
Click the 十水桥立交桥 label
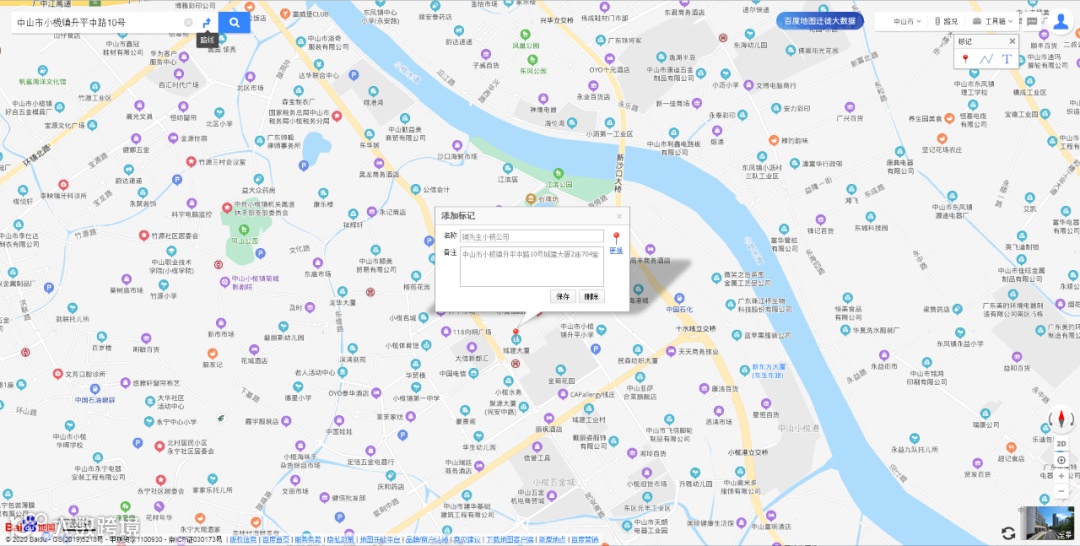click(x=696, y=328)
